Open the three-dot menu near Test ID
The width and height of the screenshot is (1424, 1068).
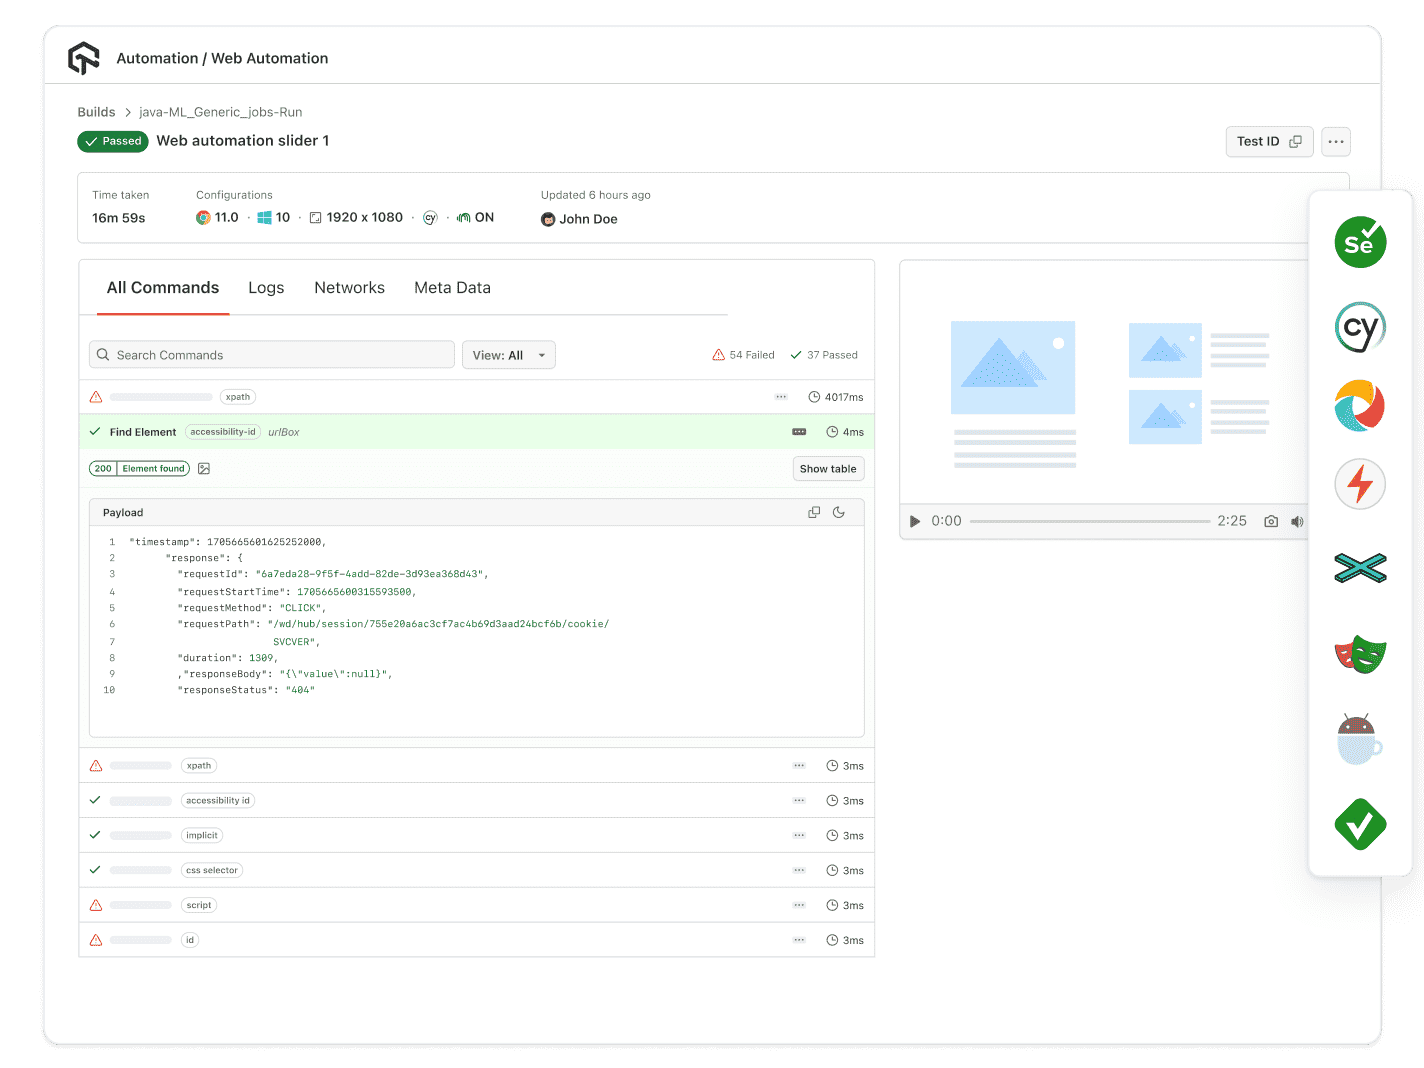pyautogui.click(x=1335, y=142)
